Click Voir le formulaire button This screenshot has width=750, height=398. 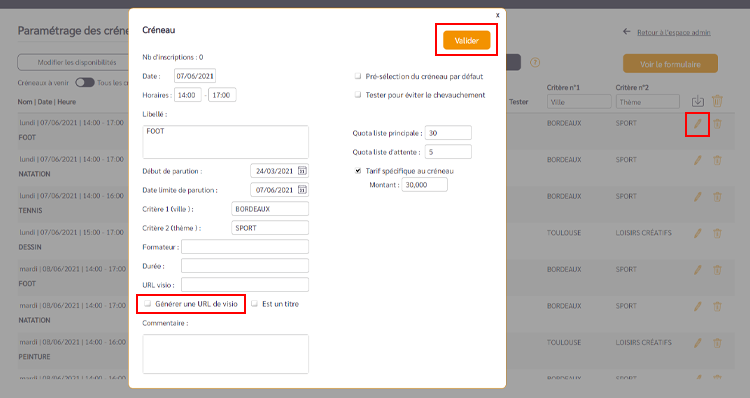pyautogui.click(x=670, y=64)
